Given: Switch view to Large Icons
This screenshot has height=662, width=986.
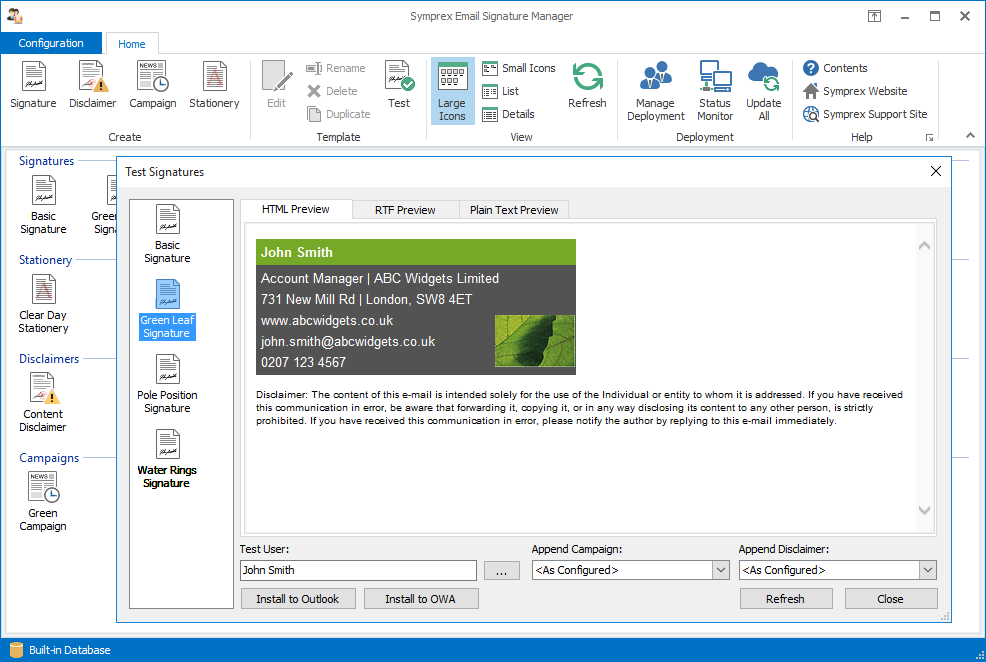Looking at the screenshot, I should click(452, 92).
